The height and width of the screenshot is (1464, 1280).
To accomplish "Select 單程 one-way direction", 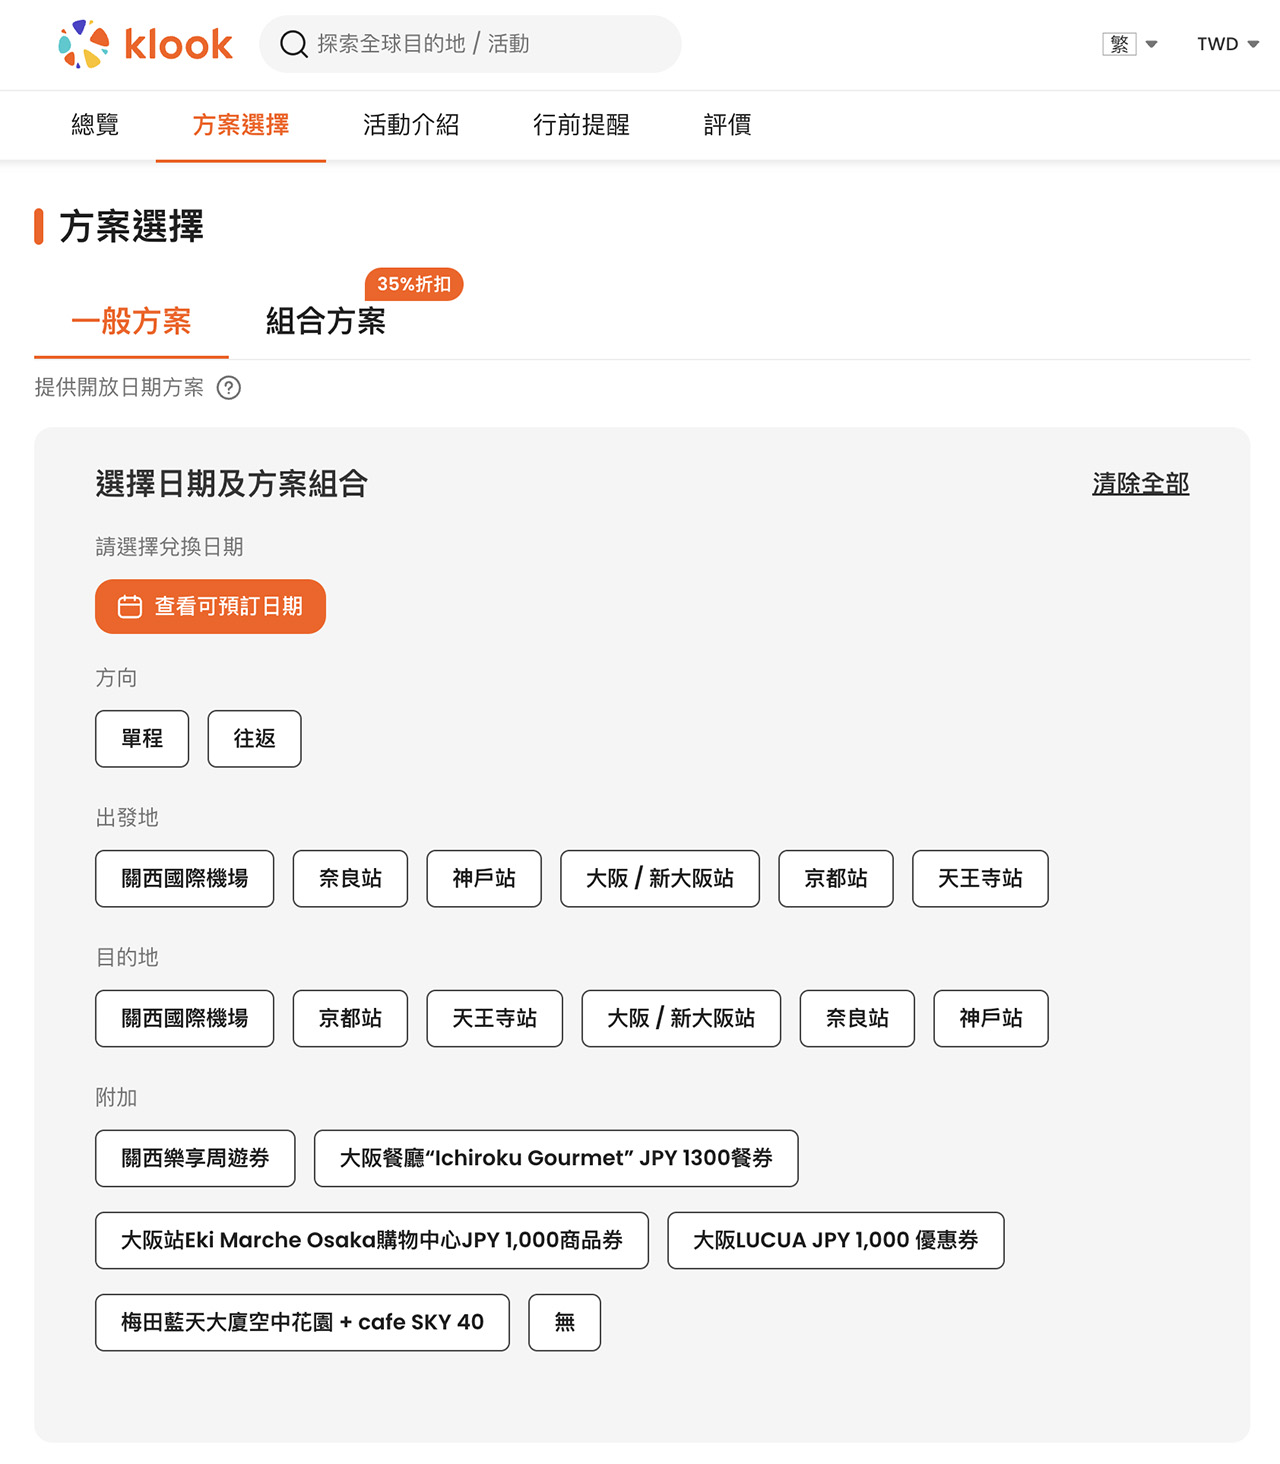I will [142, 739].
